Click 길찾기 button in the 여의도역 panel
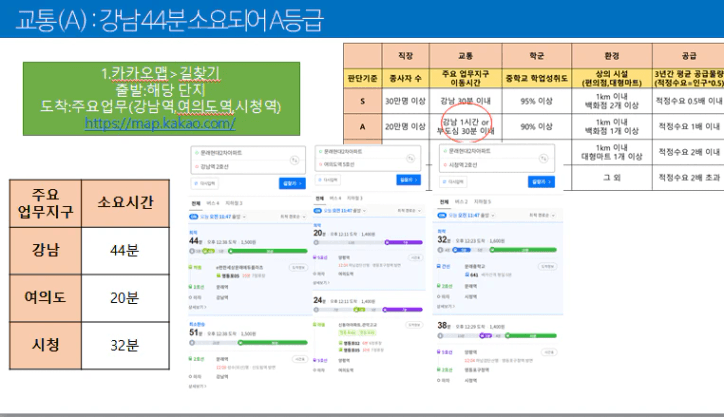The image size is (724, 417). point(409,180)
